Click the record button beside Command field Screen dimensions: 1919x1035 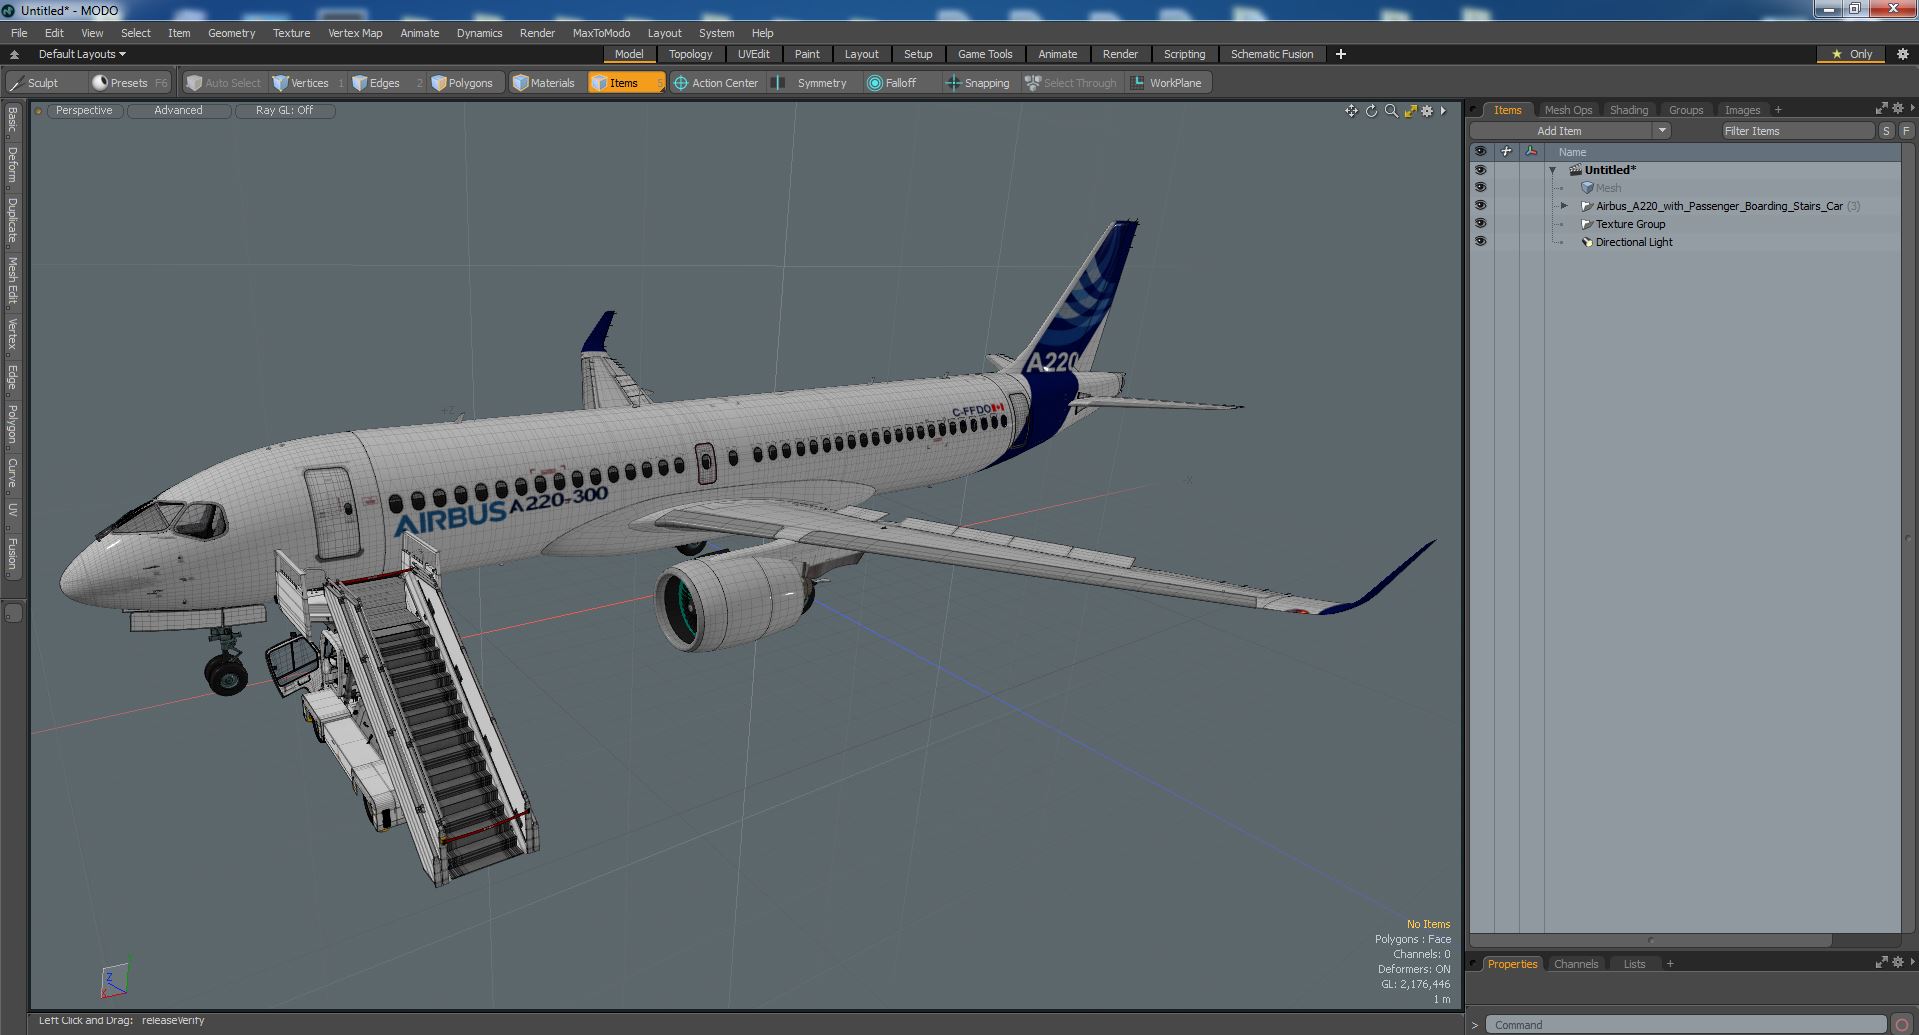[x=1901, y=1024]
